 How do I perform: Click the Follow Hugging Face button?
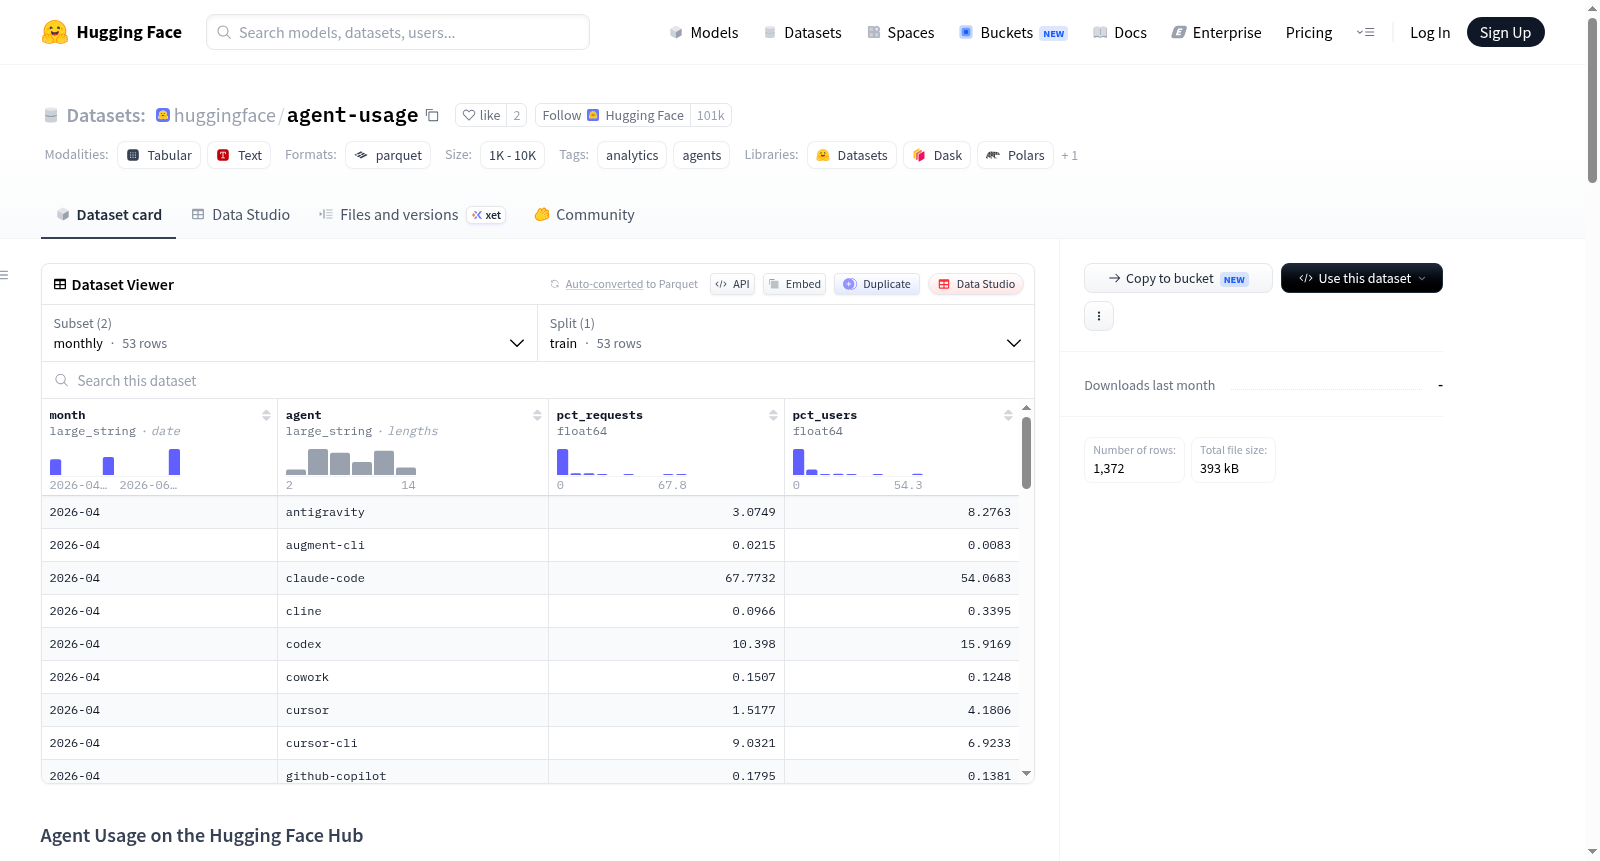(x=613, y=115)
